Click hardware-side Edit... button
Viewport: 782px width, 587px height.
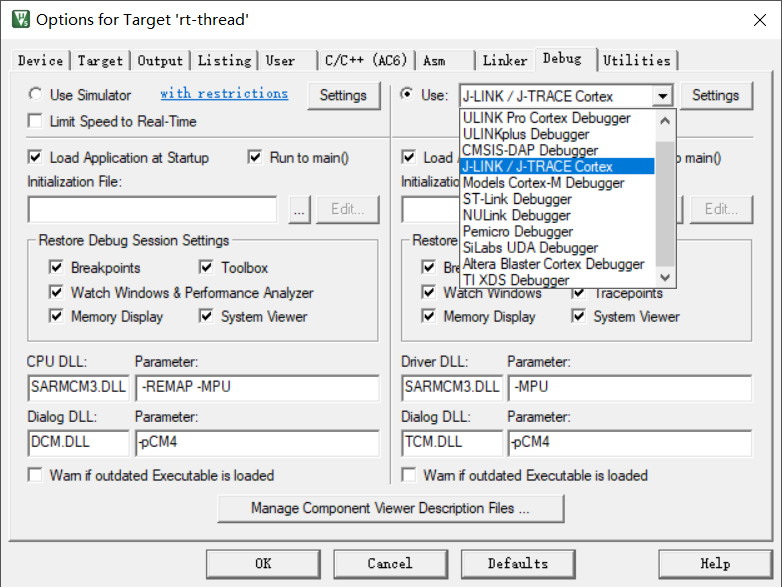point(721,209)
